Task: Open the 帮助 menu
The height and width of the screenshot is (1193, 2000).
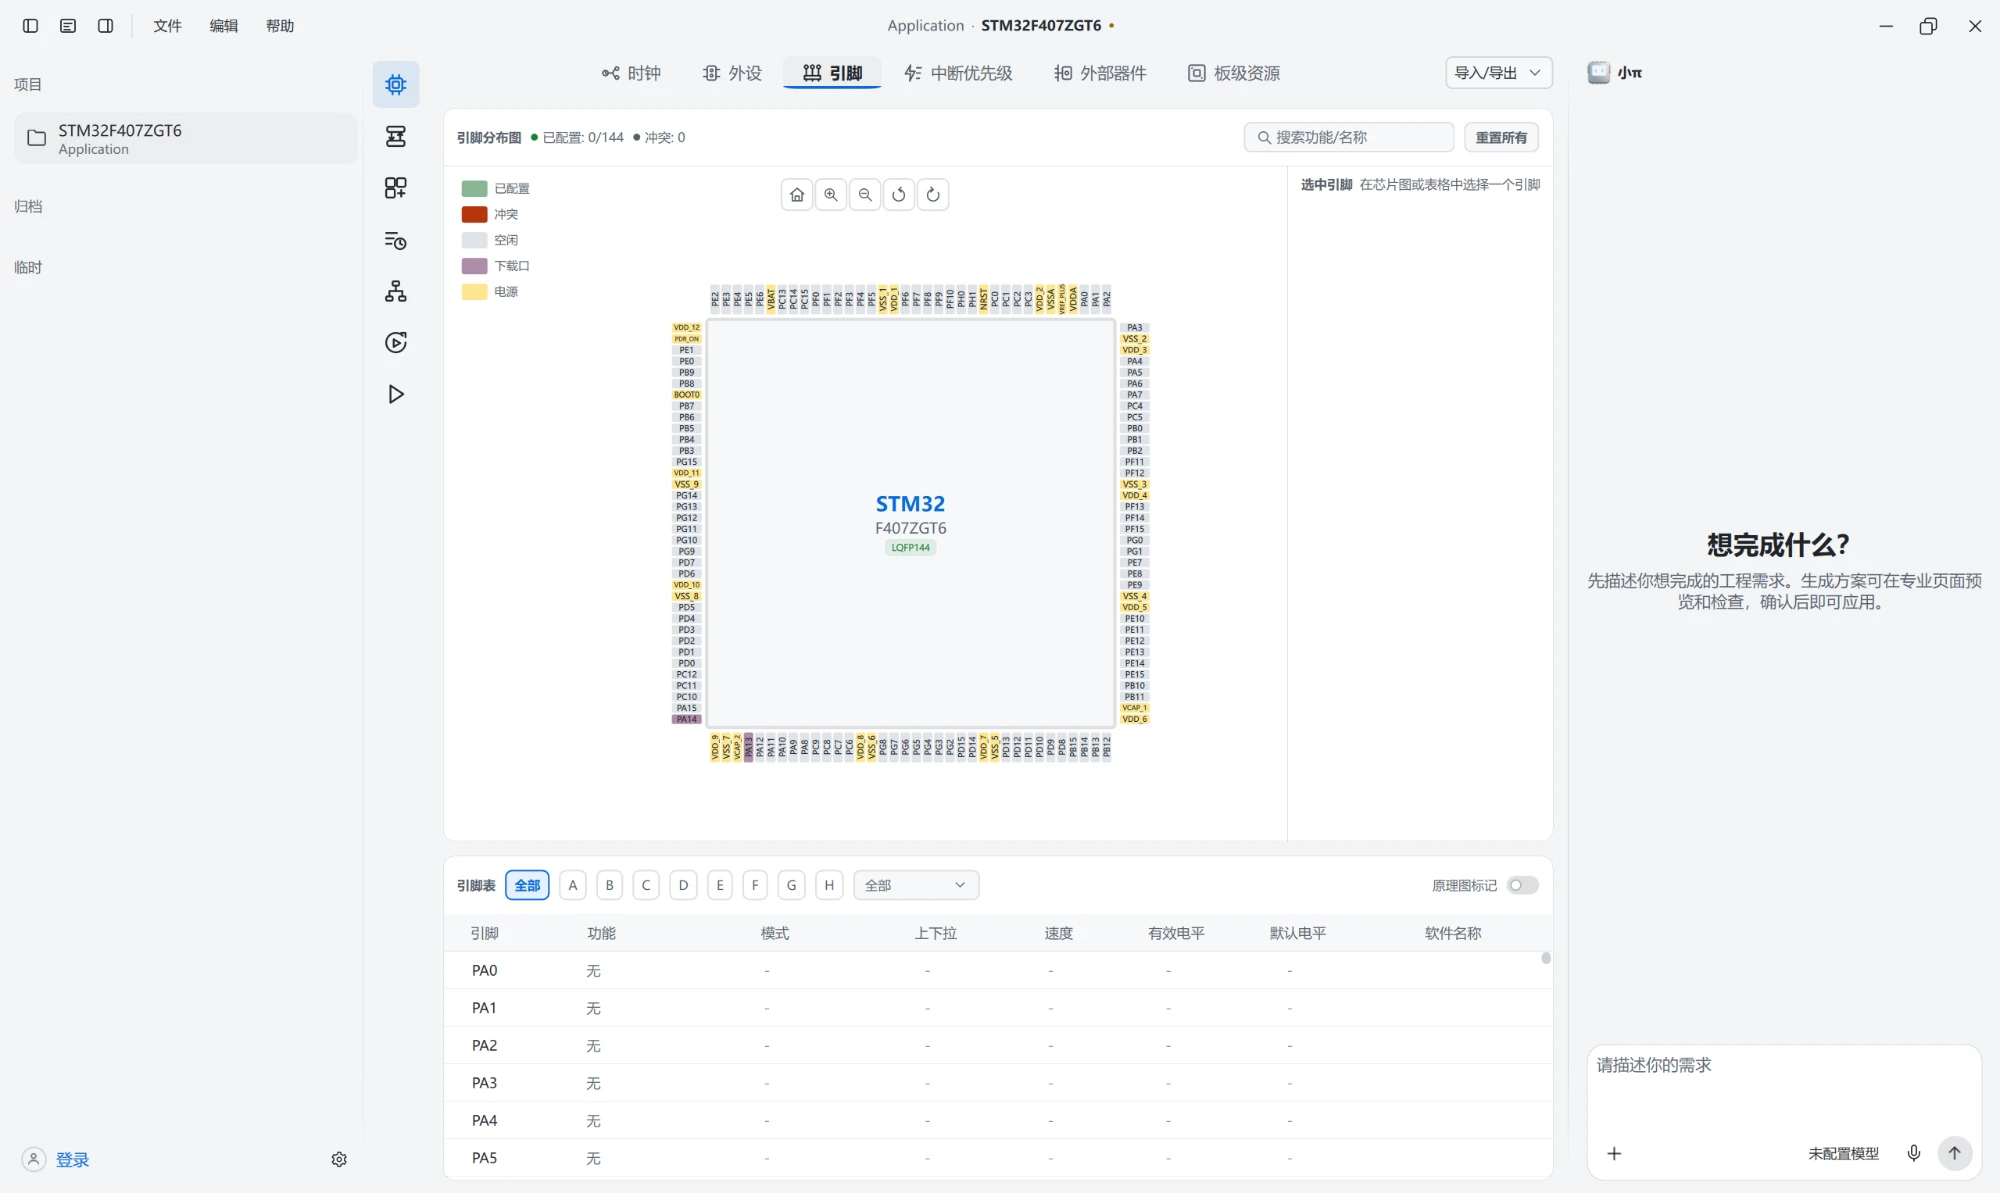Action: point(280,26)
